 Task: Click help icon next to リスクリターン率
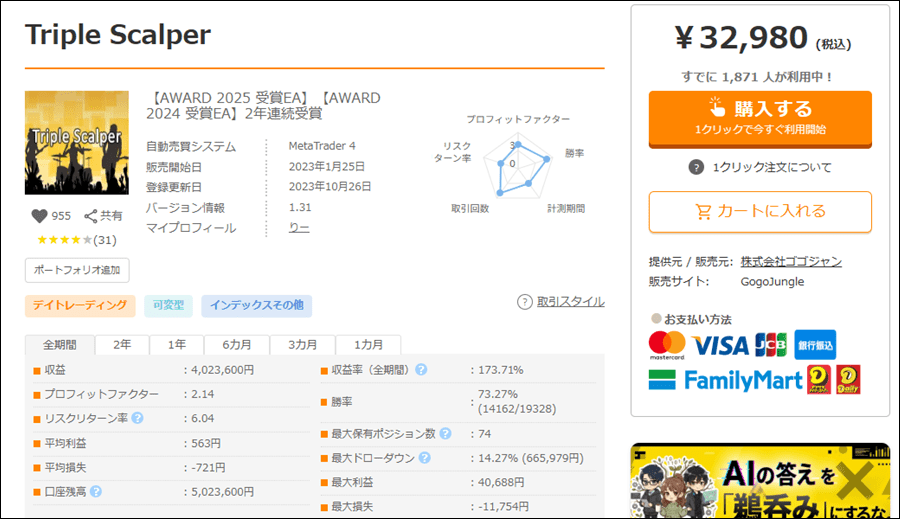pyautogui.click(x=137, y=418)
